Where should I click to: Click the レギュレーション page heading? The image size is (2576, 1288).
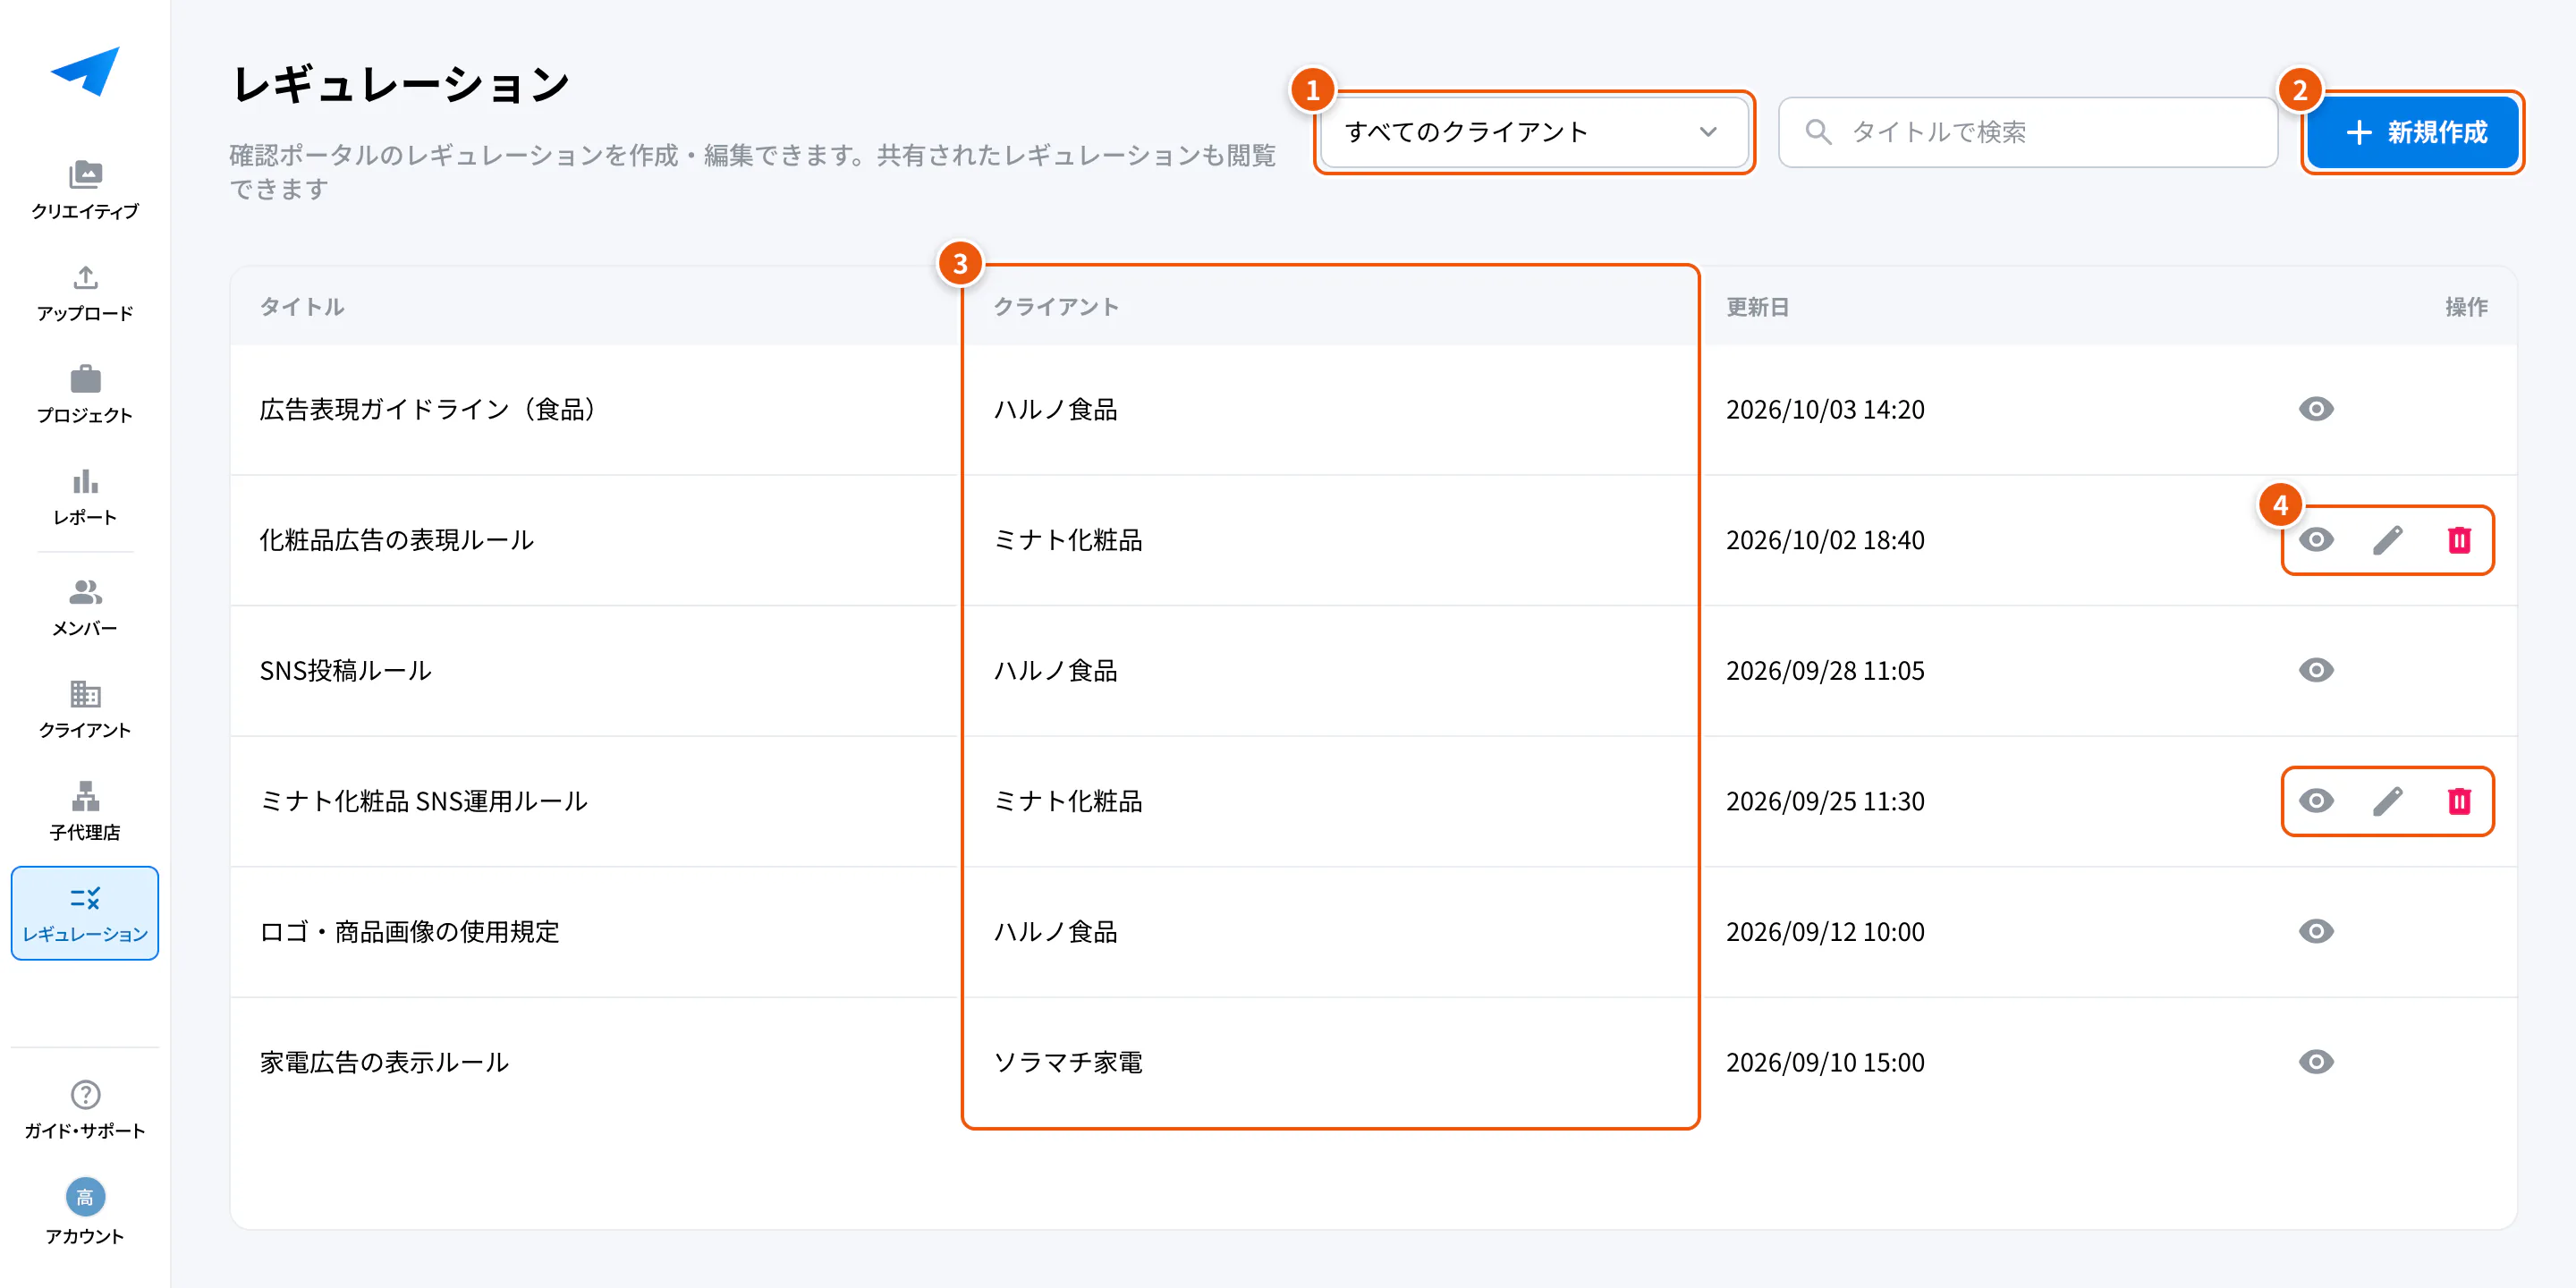click(401, 84)
